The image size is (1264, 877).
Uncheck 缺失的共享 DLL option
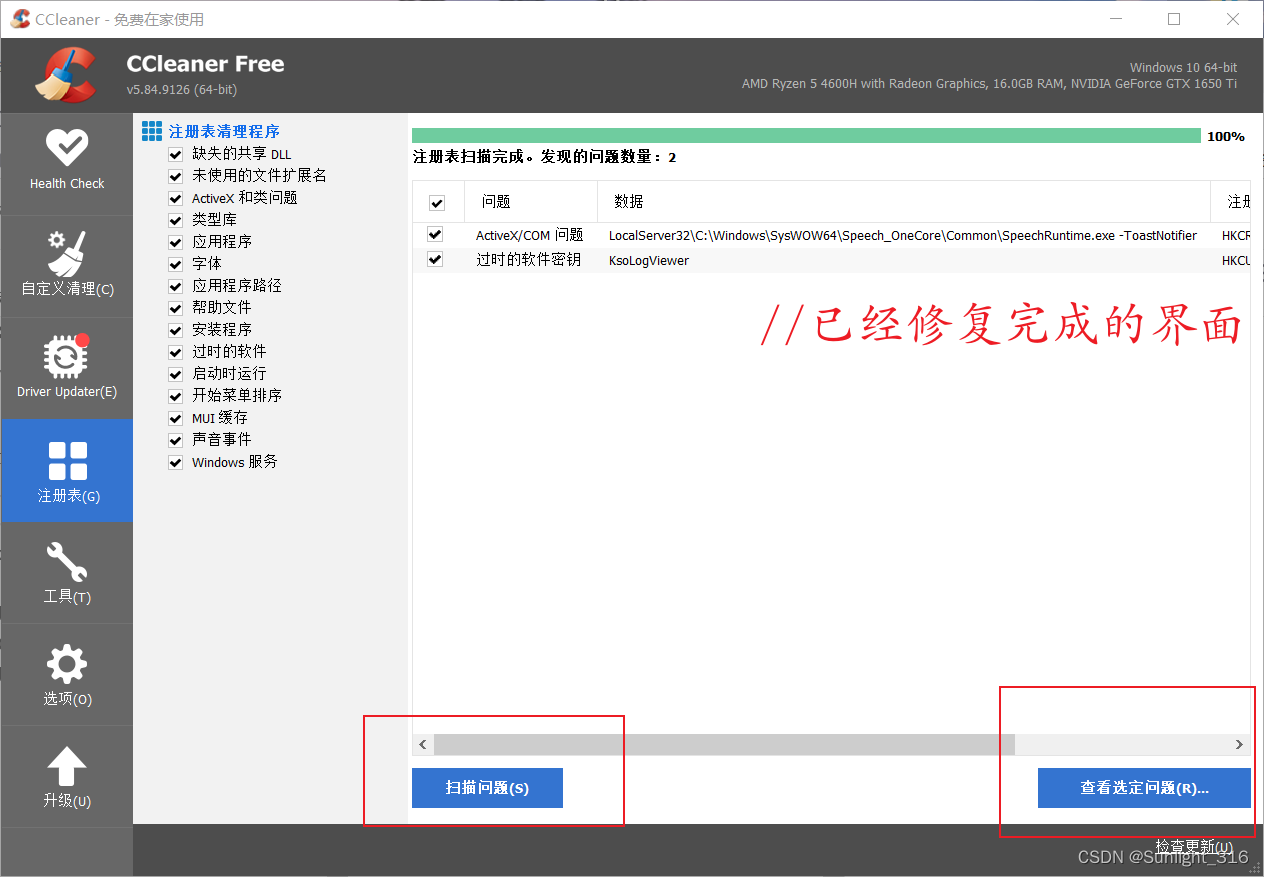pos(175,154)
